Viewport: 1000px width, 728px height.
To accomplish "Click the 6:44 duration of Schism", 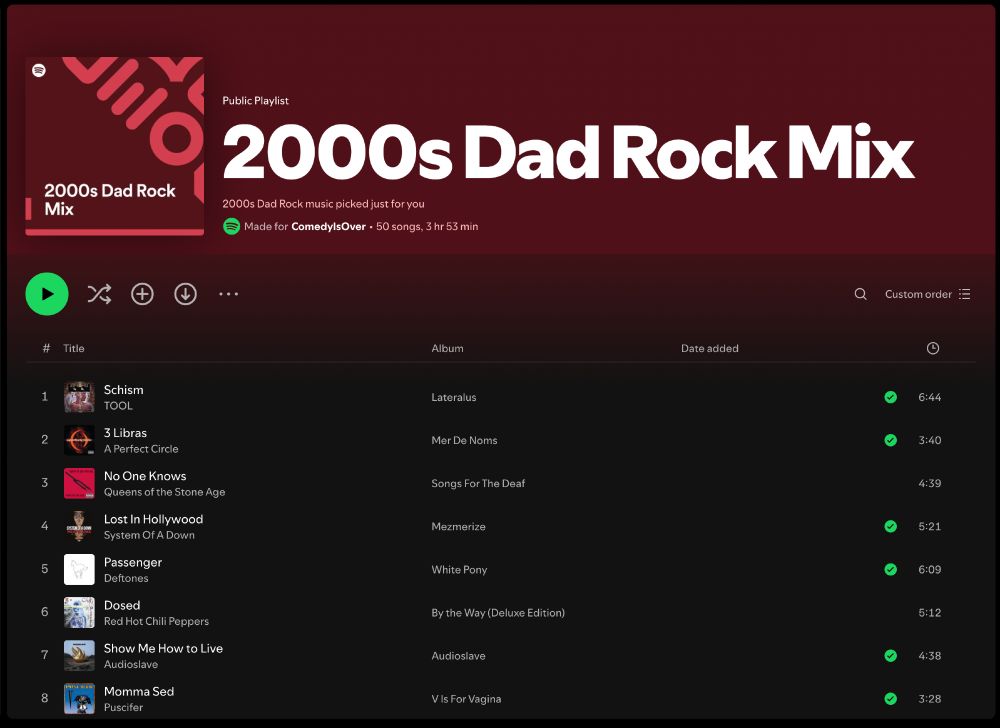I will click(x=930, y=397).
